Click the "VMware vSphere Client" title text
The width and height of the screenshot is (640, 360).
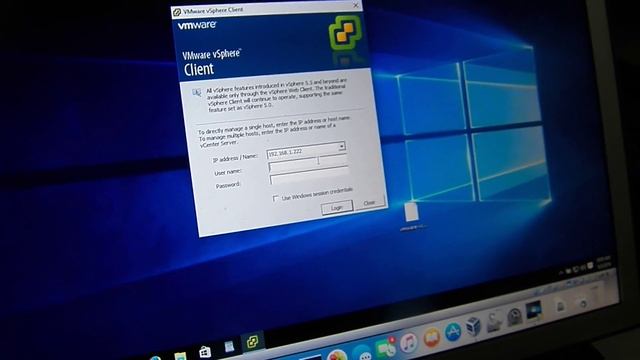(x=213, y=10)
